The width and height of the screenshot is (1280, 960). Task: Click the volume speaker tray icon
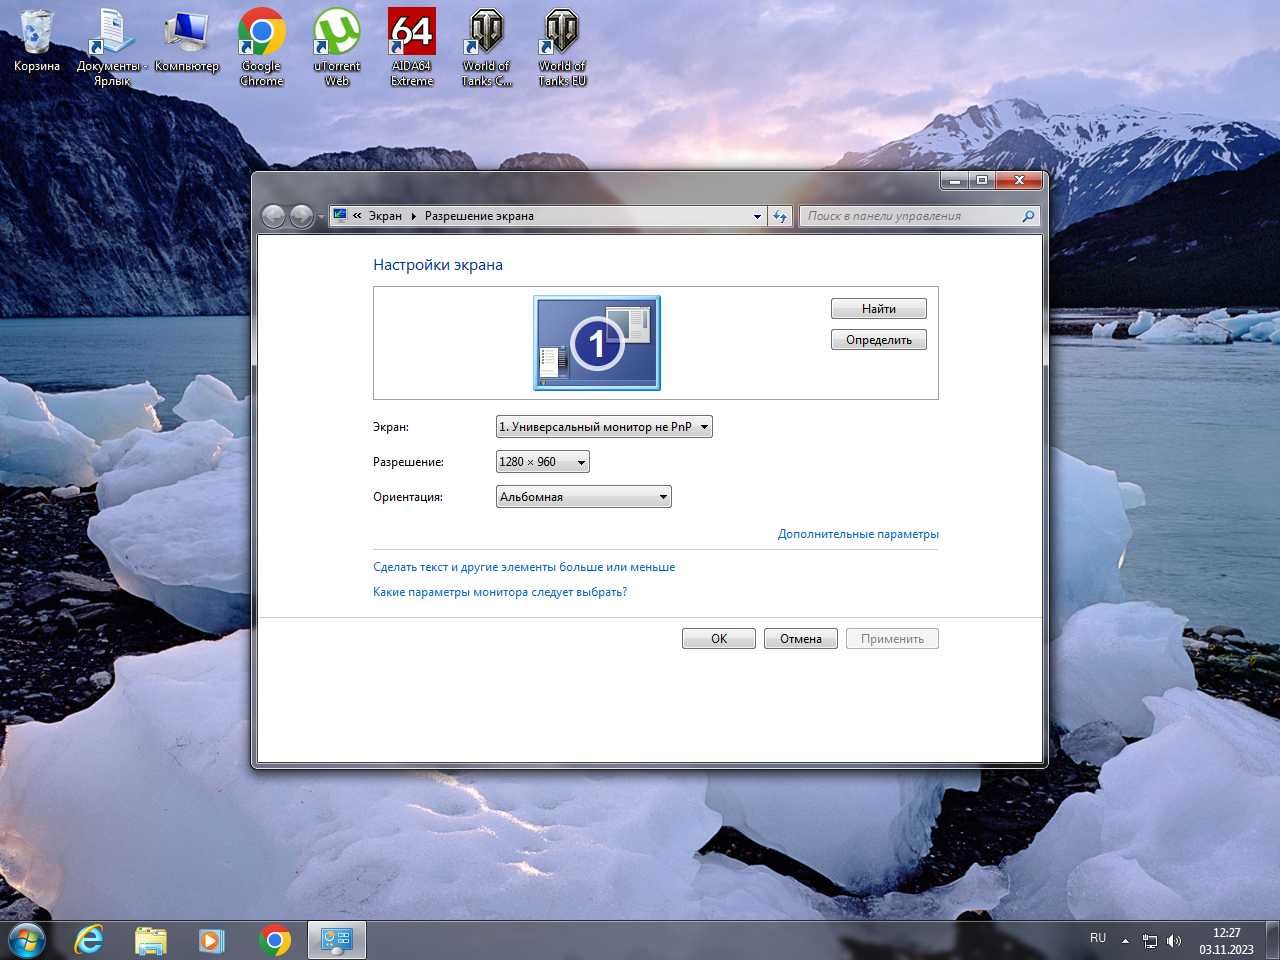1174,940
